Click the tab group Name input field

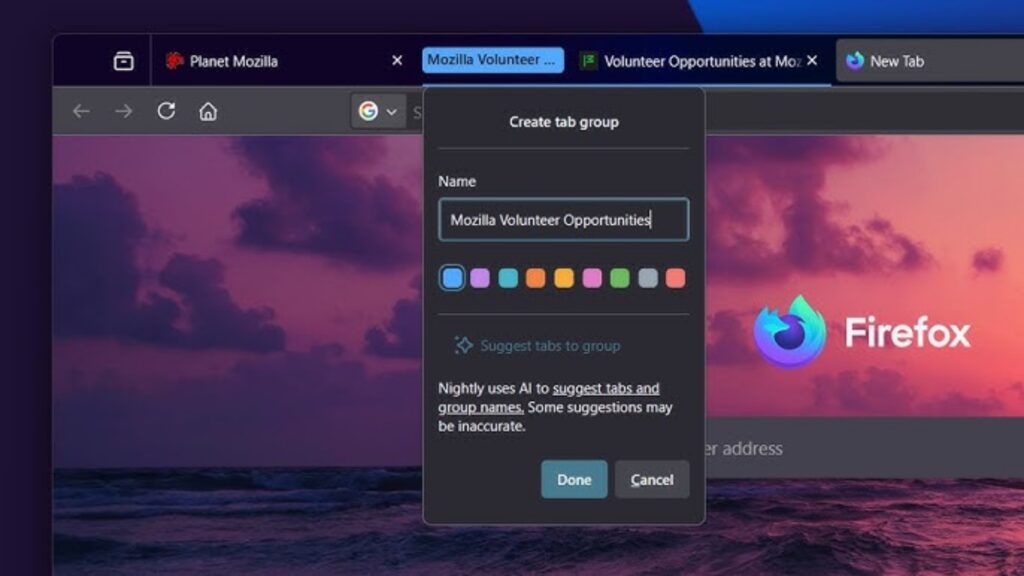coord(563,219)
